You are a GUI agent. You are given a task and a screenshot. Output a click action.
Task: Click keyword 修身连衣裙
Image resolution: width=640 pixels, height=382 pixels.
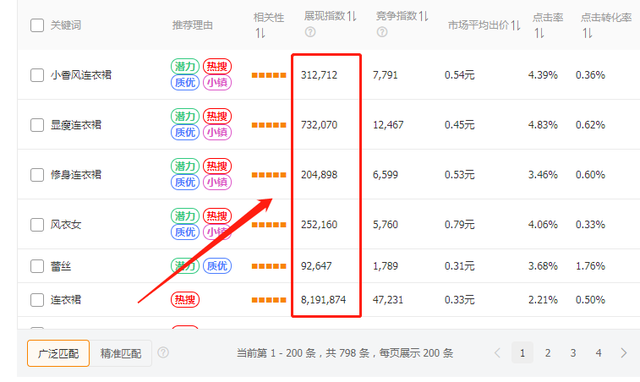pos(76,175)
